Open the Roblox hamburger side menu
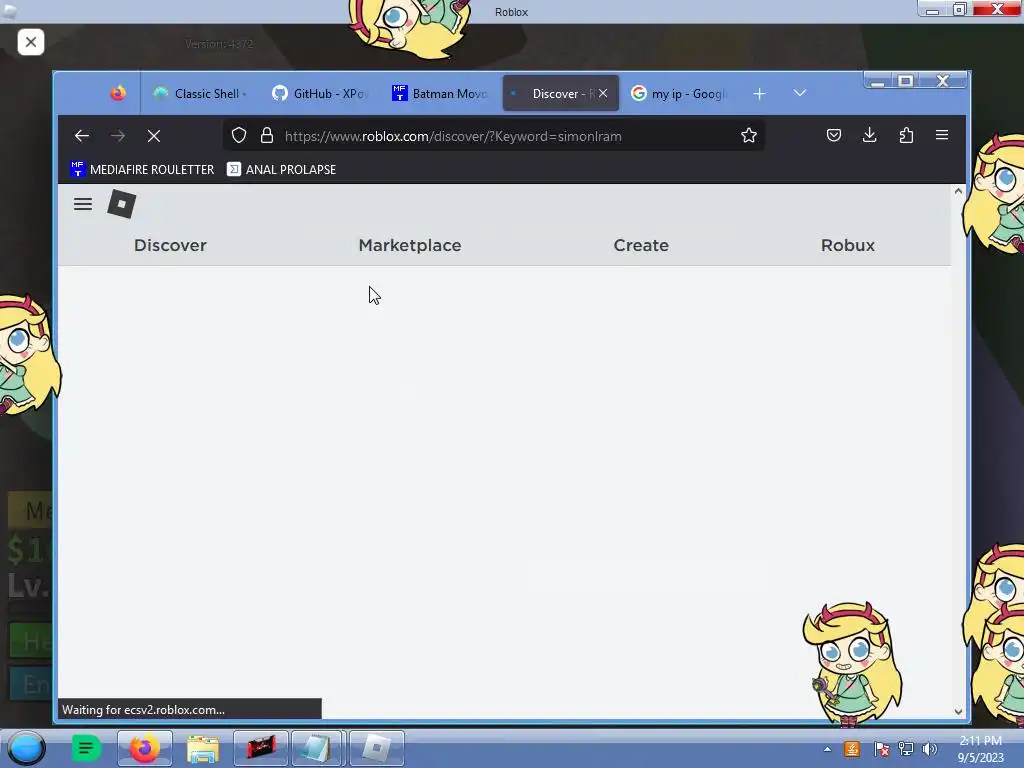Image resolution: width=1024 pixels, height=768 pixels. coord(83,204)
